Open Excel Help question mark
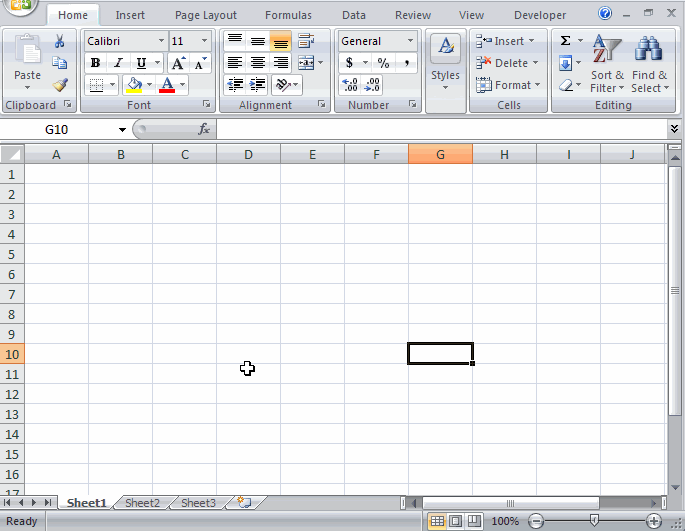 click(605, 14)
